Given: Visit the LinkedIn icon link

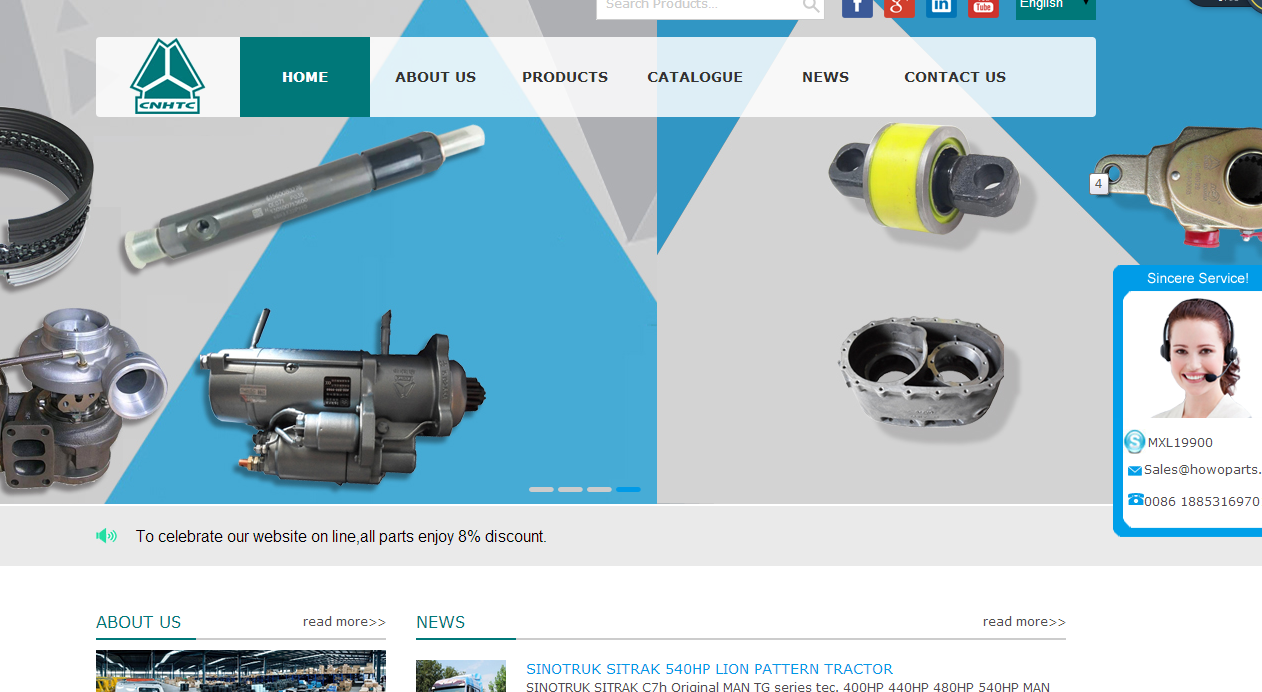Looking at the screenshot, I should coord(941,7).
